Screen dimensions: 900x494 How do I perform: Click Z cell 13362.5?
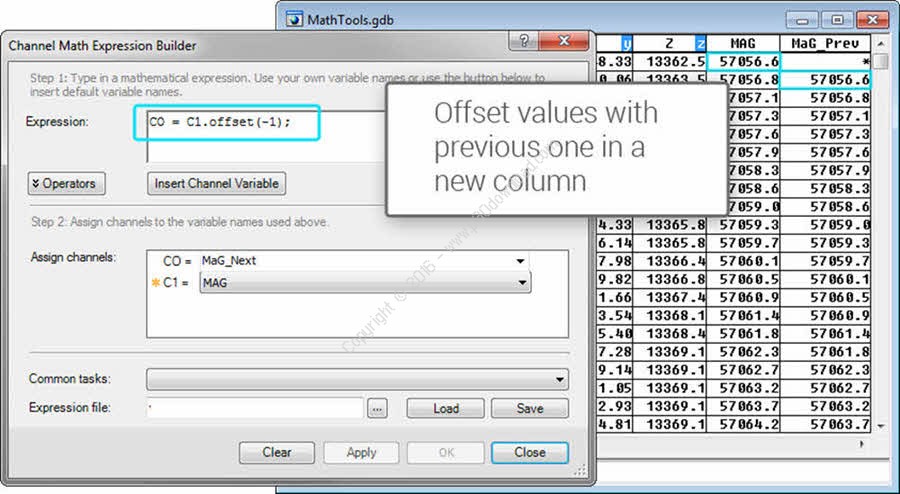(669, 61)
